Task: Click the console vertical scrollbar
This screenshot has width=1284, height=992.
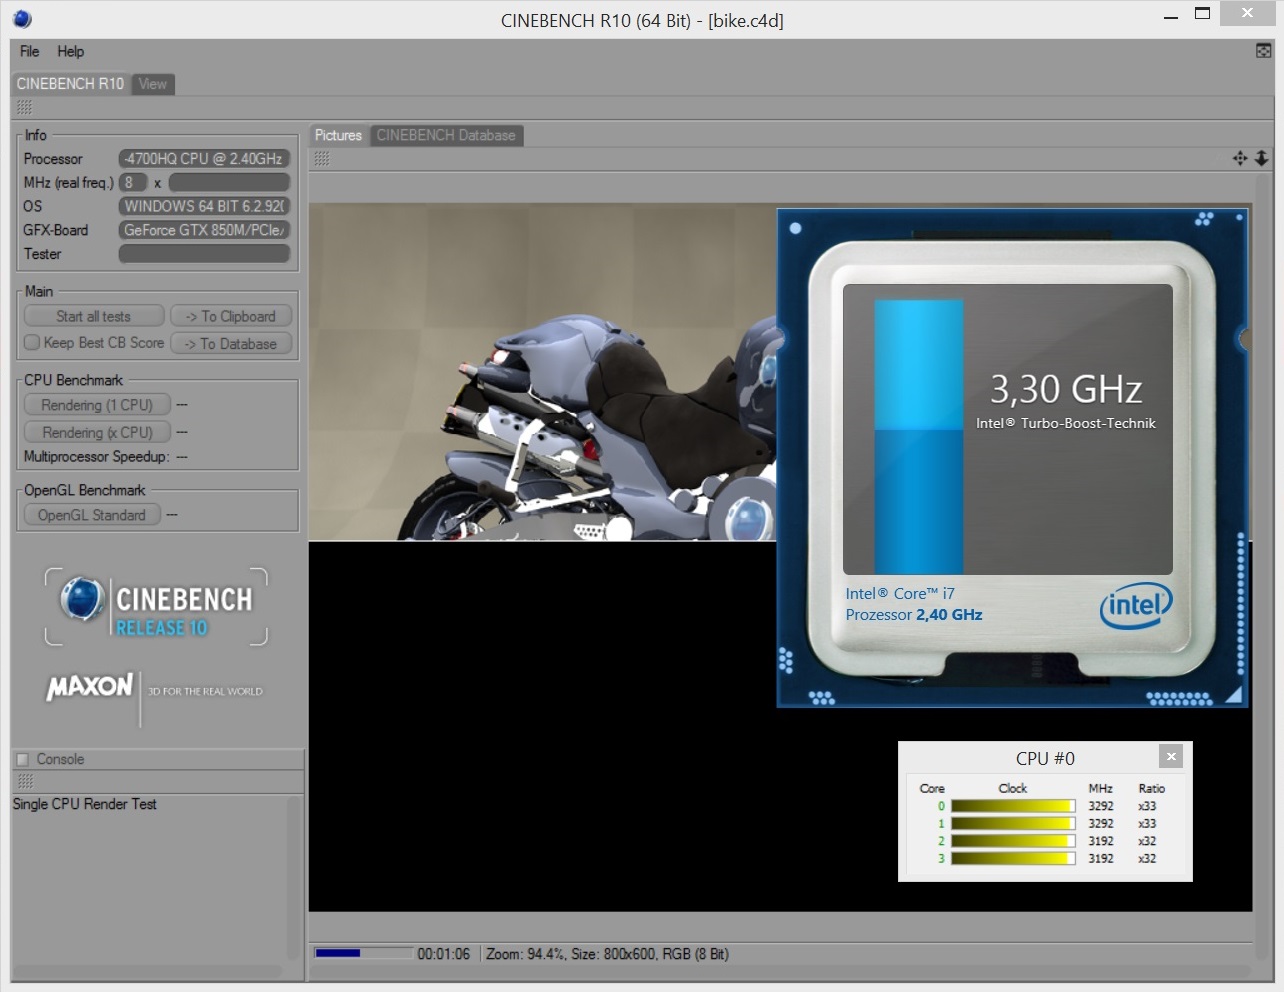Action: pos(294,880)
